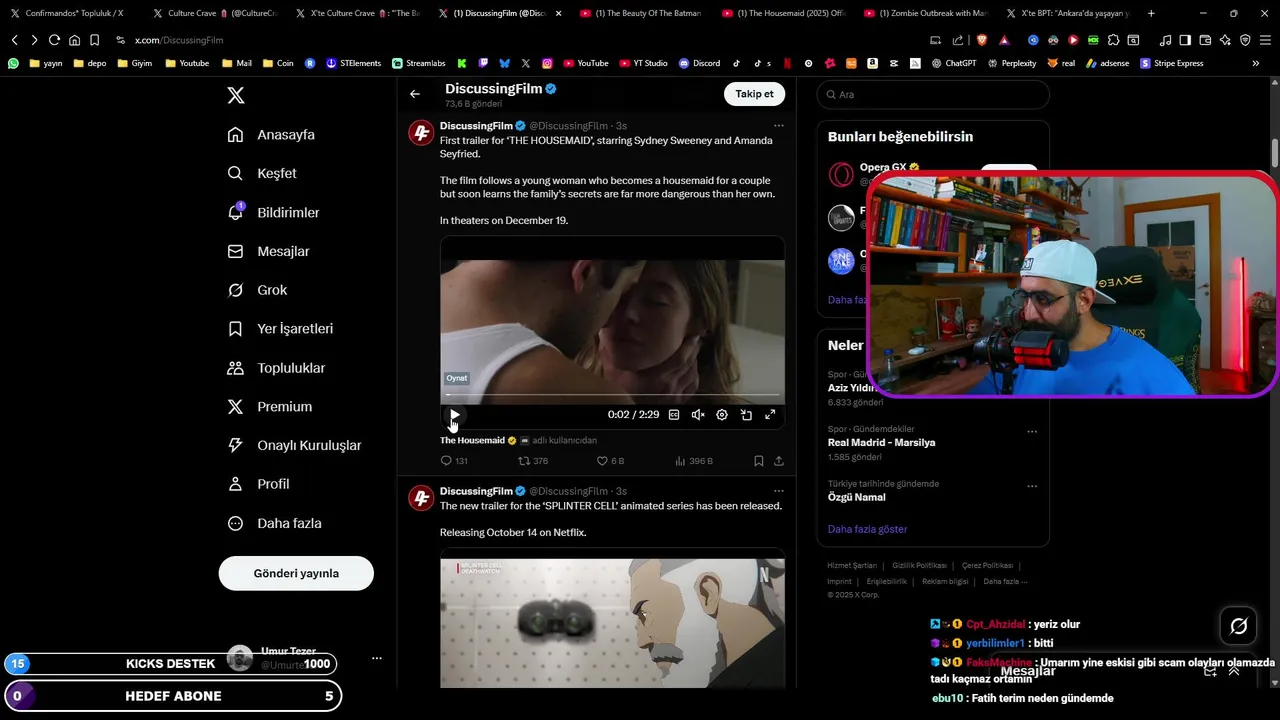Image resolution: width=1280 pixels, height=720 pixels.
Task: Open video settings gear
Action: click(x=722, y=415)
